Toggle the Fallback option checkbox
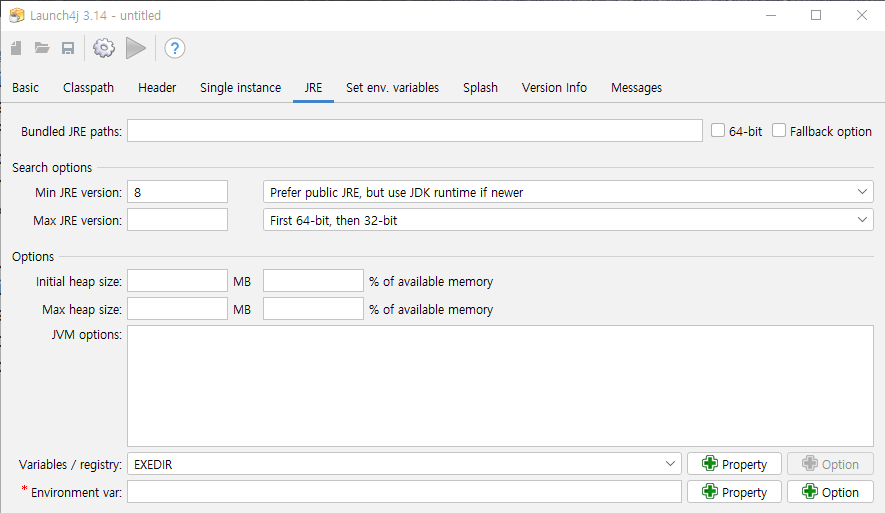Screen dimensions: 885x513 [780, 131]
